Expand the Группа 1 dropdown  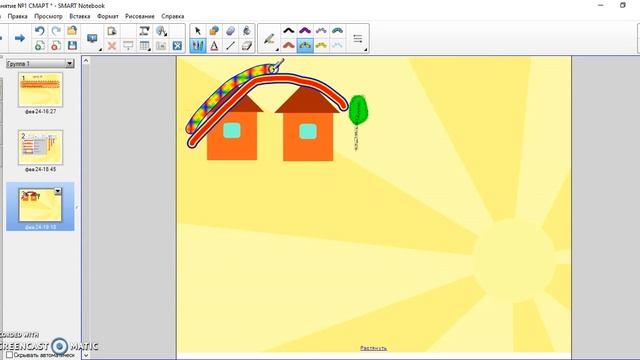(x=69, y=64)
